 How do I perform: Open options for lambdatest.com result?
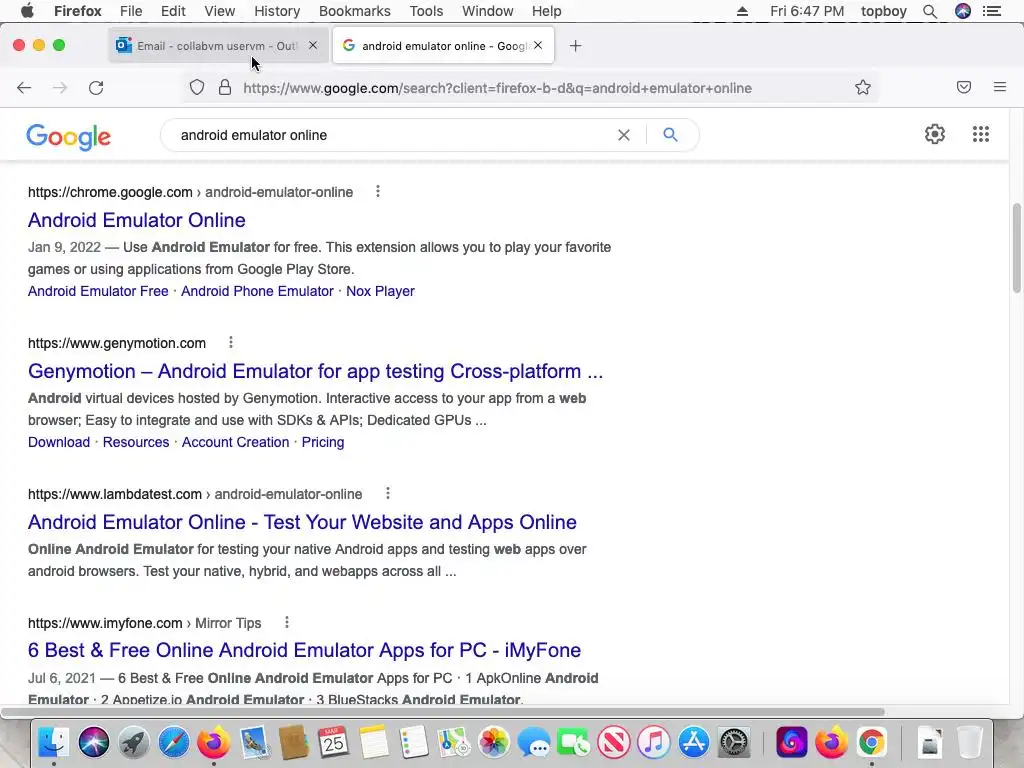click(x=387, y=493)
